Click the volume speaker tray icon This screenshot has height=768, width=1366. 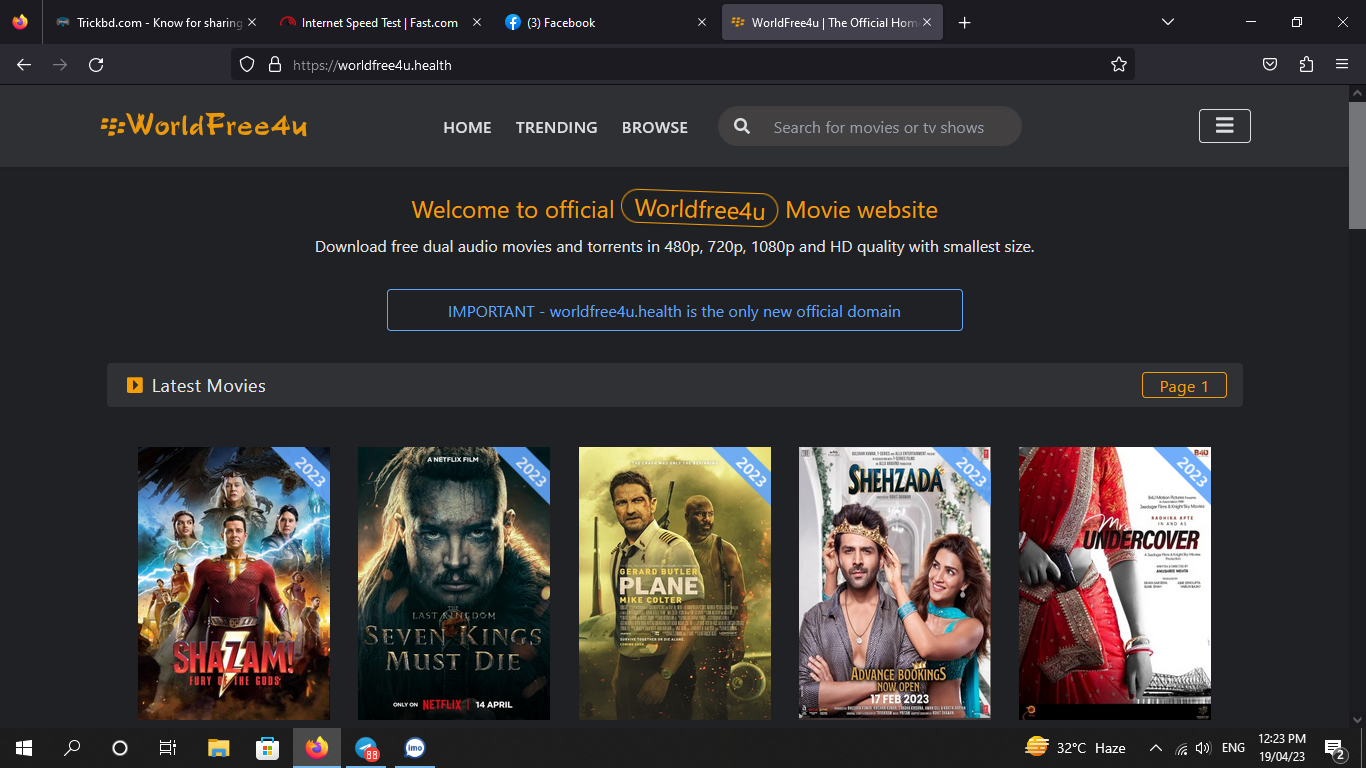point(1203,748)
